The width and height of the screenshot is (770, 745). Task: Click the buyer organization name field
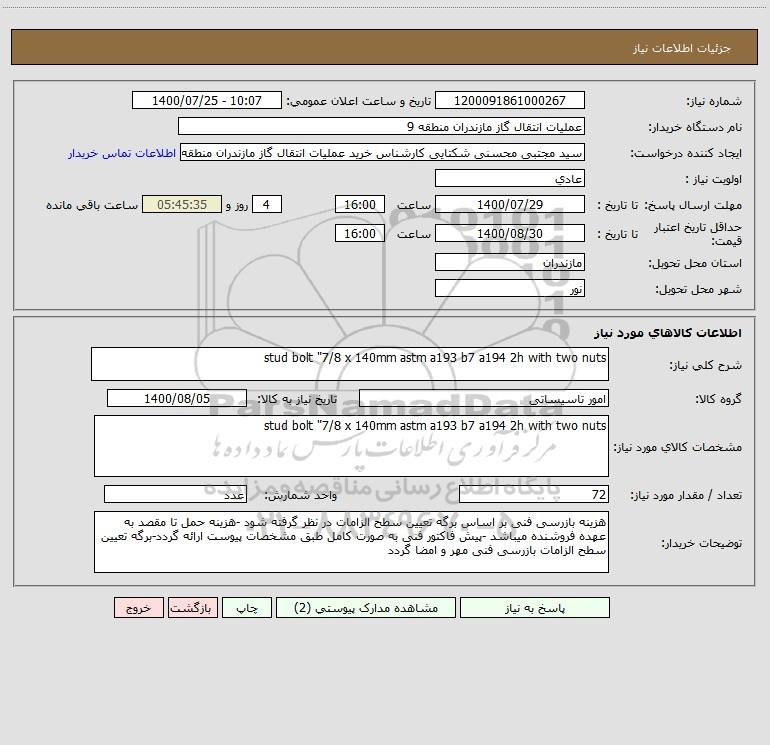tap(381, 126)
